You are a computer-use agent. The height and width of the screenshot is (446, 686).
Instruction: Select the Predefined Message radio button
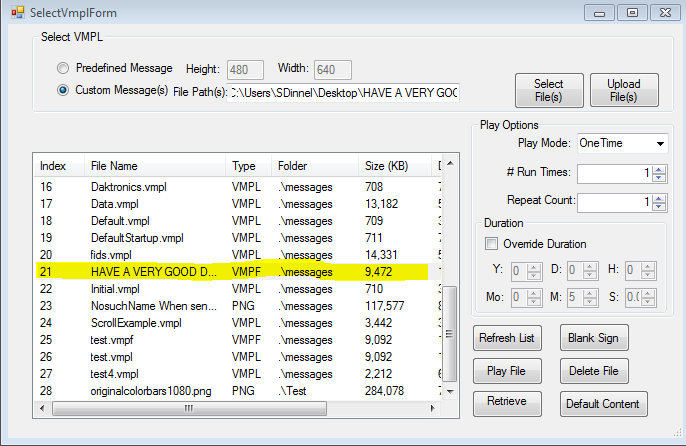[64, 69]
